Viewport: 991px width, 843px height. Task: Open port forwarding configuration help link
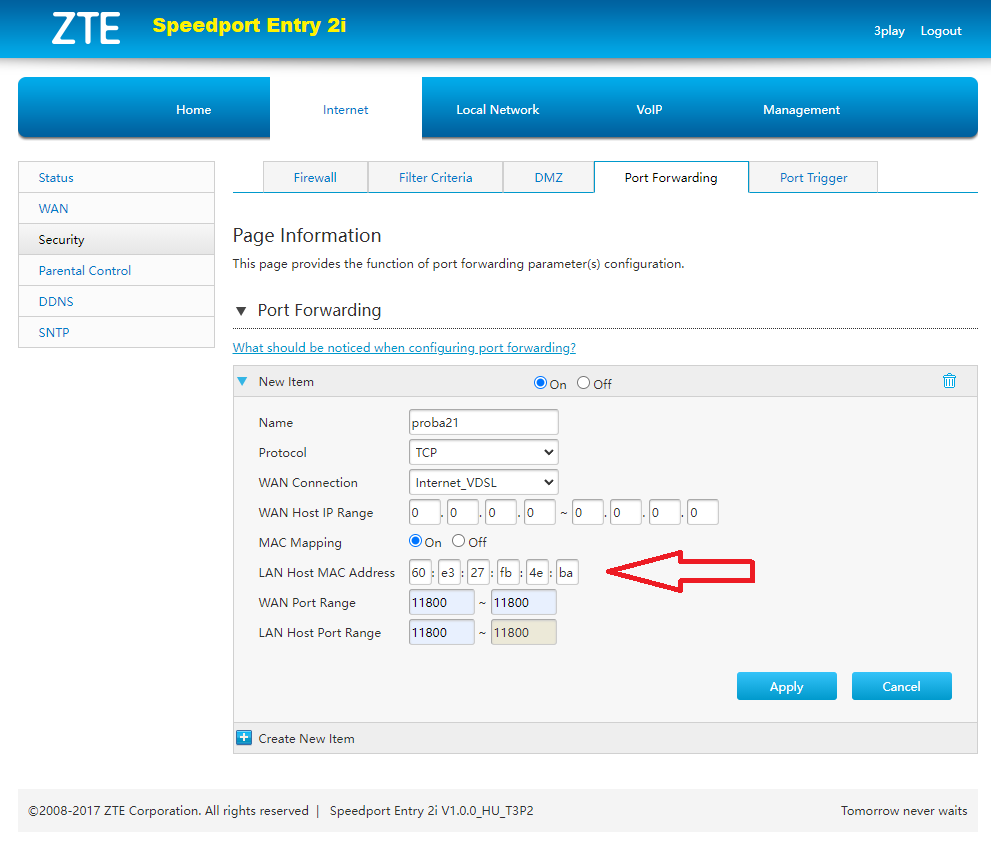(404, 348)
